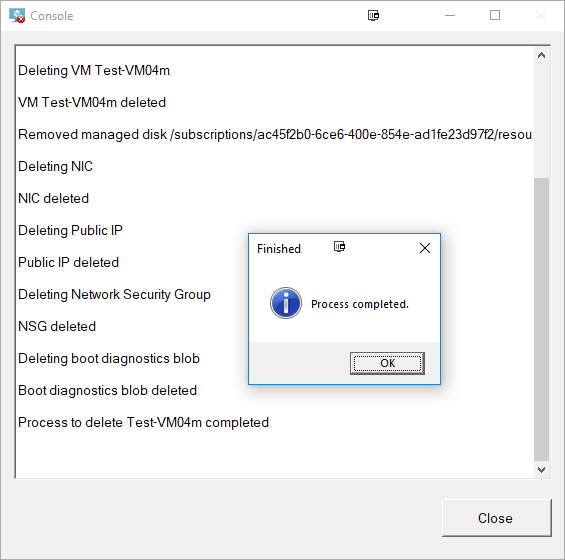Click the 'Process completed.' message text

[360, 305]
